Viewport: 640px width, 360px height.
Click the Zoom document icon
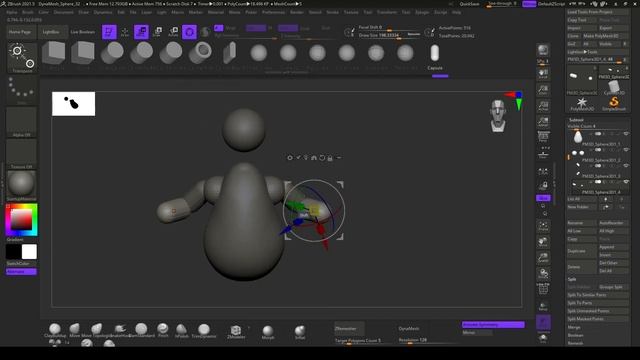(543, 90)
